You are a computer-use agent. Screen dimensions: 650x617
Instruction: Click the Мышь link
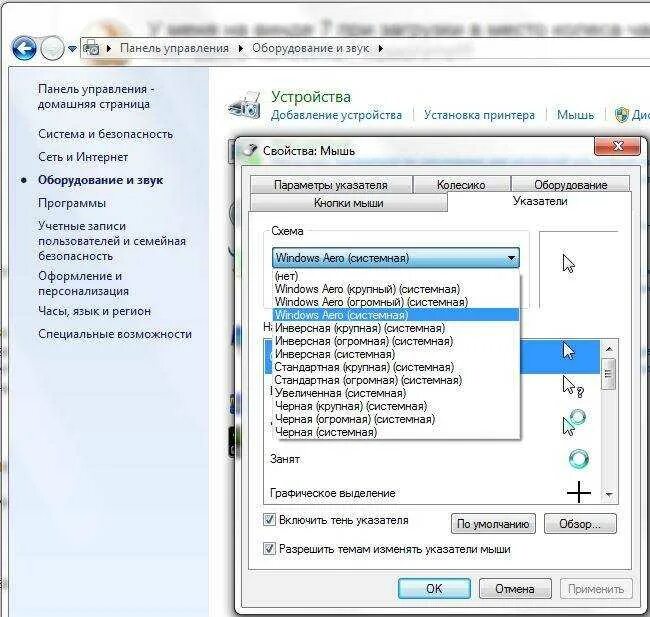coord(575,115)
